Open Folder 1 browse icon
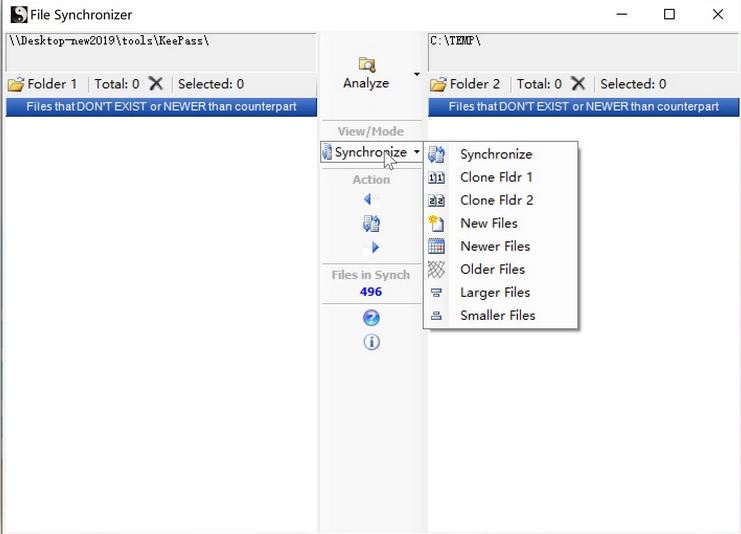Screen dimensions: 741x534 tap(16, 85)
